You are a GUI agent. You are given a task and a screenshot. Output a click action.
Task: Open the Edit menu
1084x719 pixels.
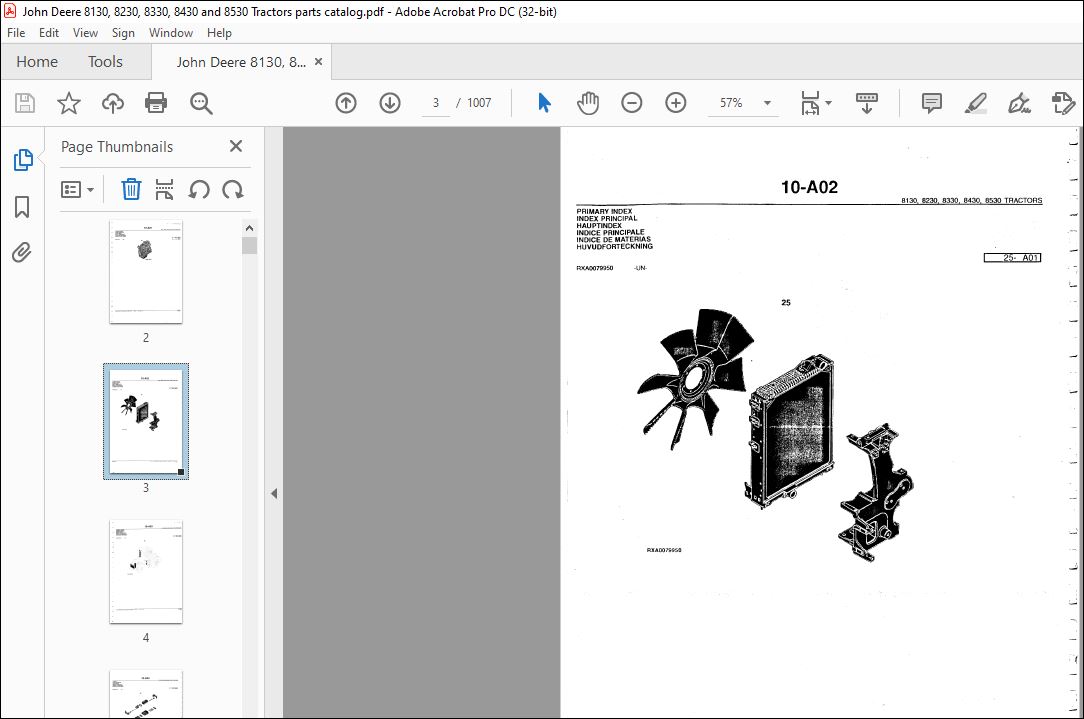coord(48,32)
